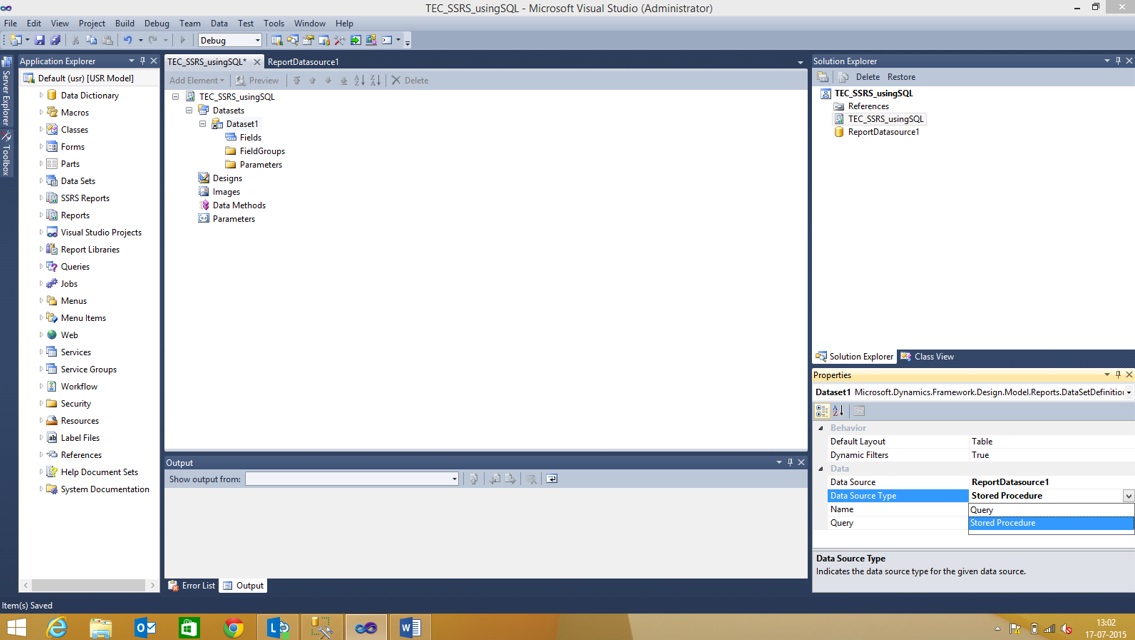
Task: Open Microsoft Word from the taskbar
Action: [x=410, y=628]
